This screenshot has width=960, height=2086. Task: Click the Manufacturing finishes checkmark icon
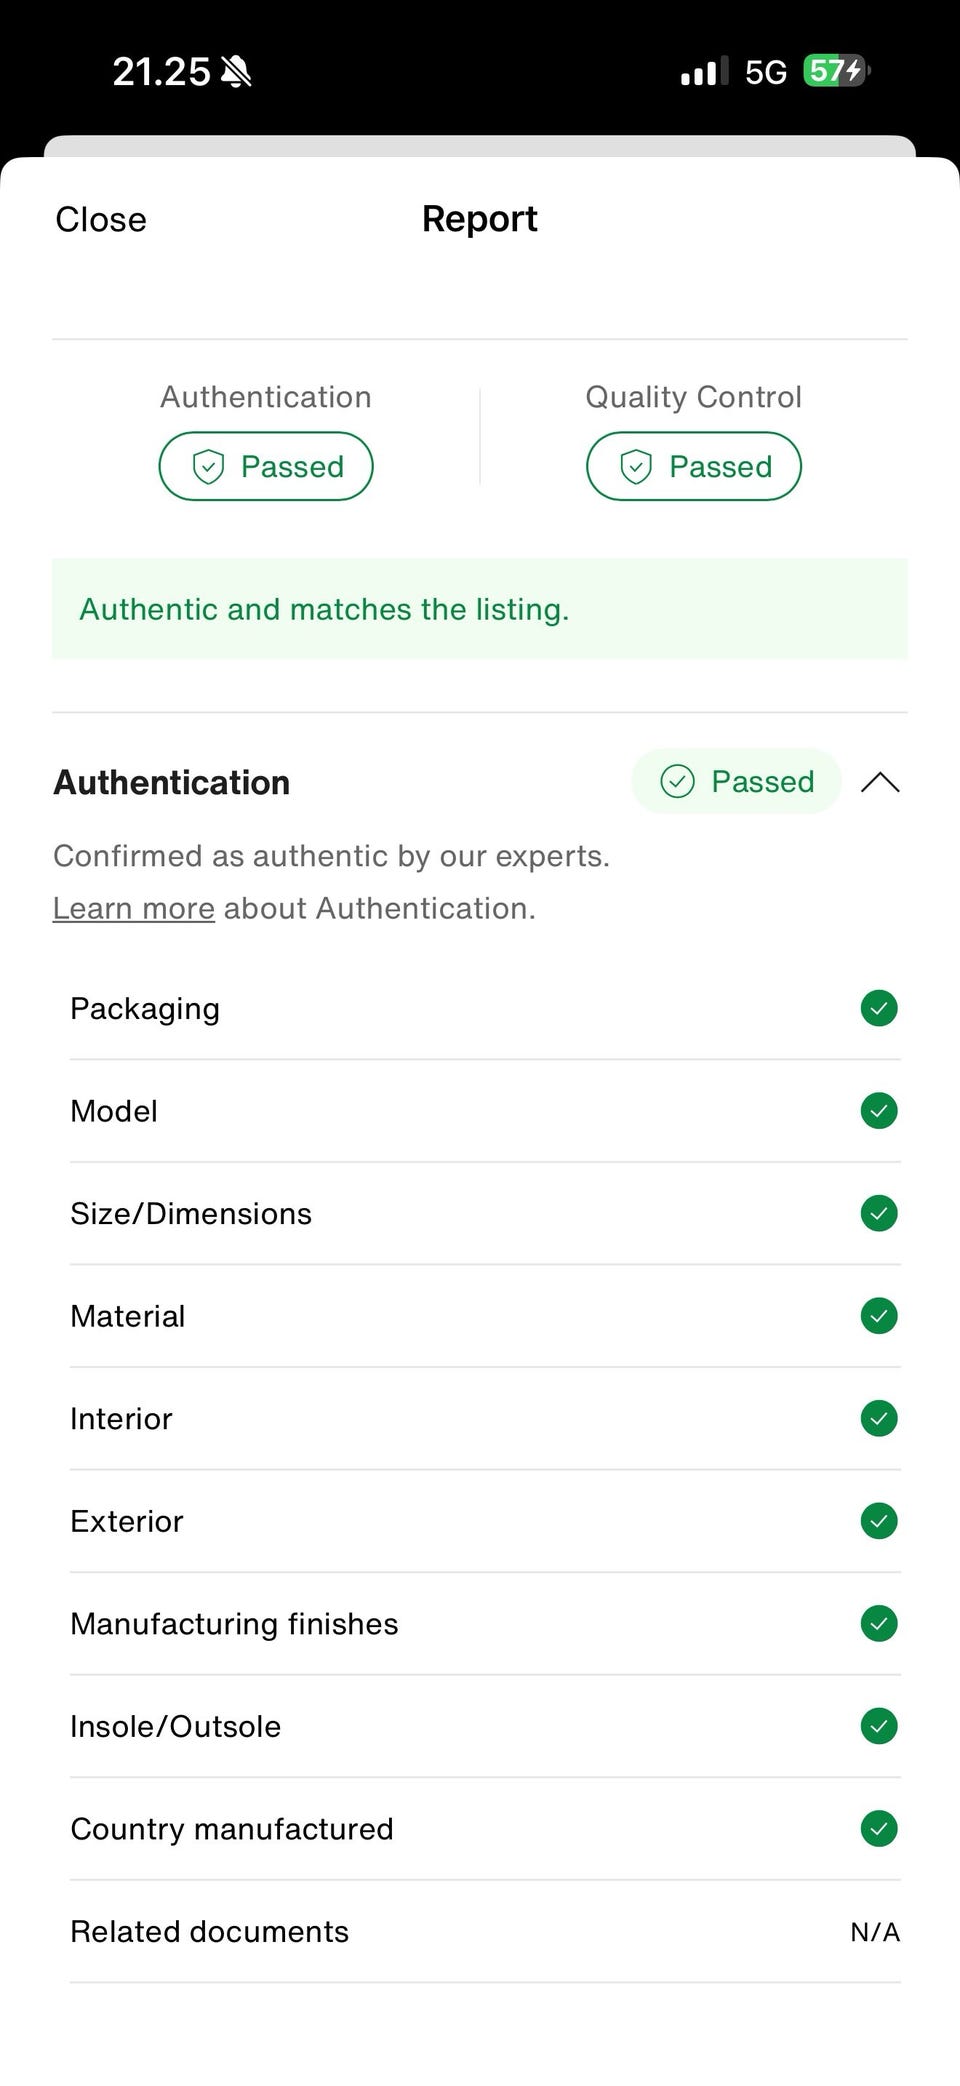(x=878, y=1623)
